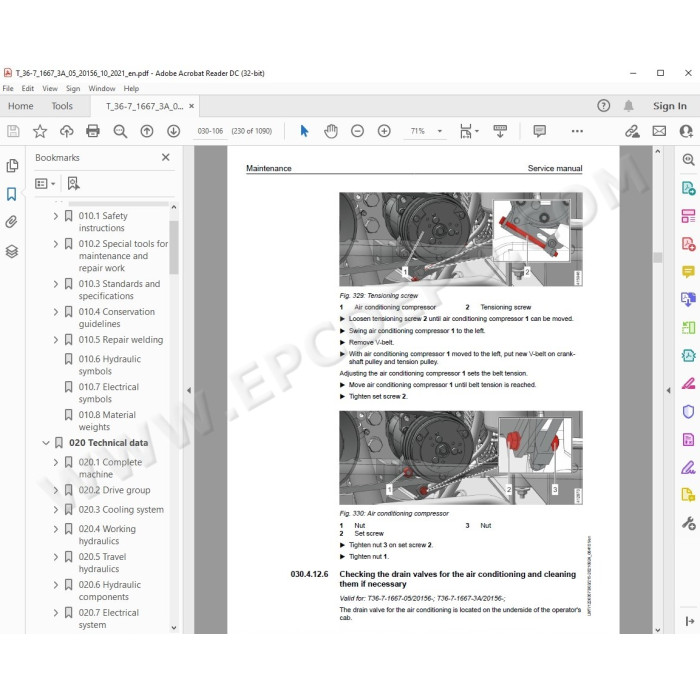Activate the Hand pan tool
This screenshot has width=700, height=700.
pos(331,131)
